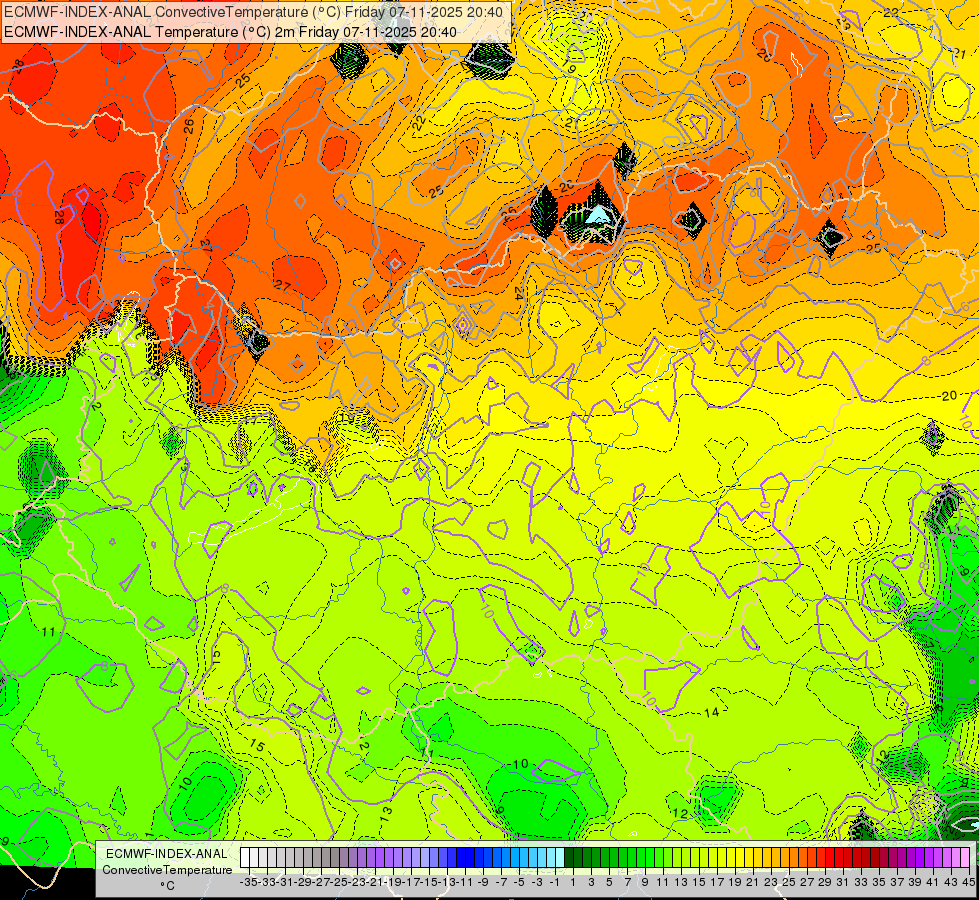Click the light blue cold spot on the map
This screenshot has height=900, width=979.
pos(598,216)
